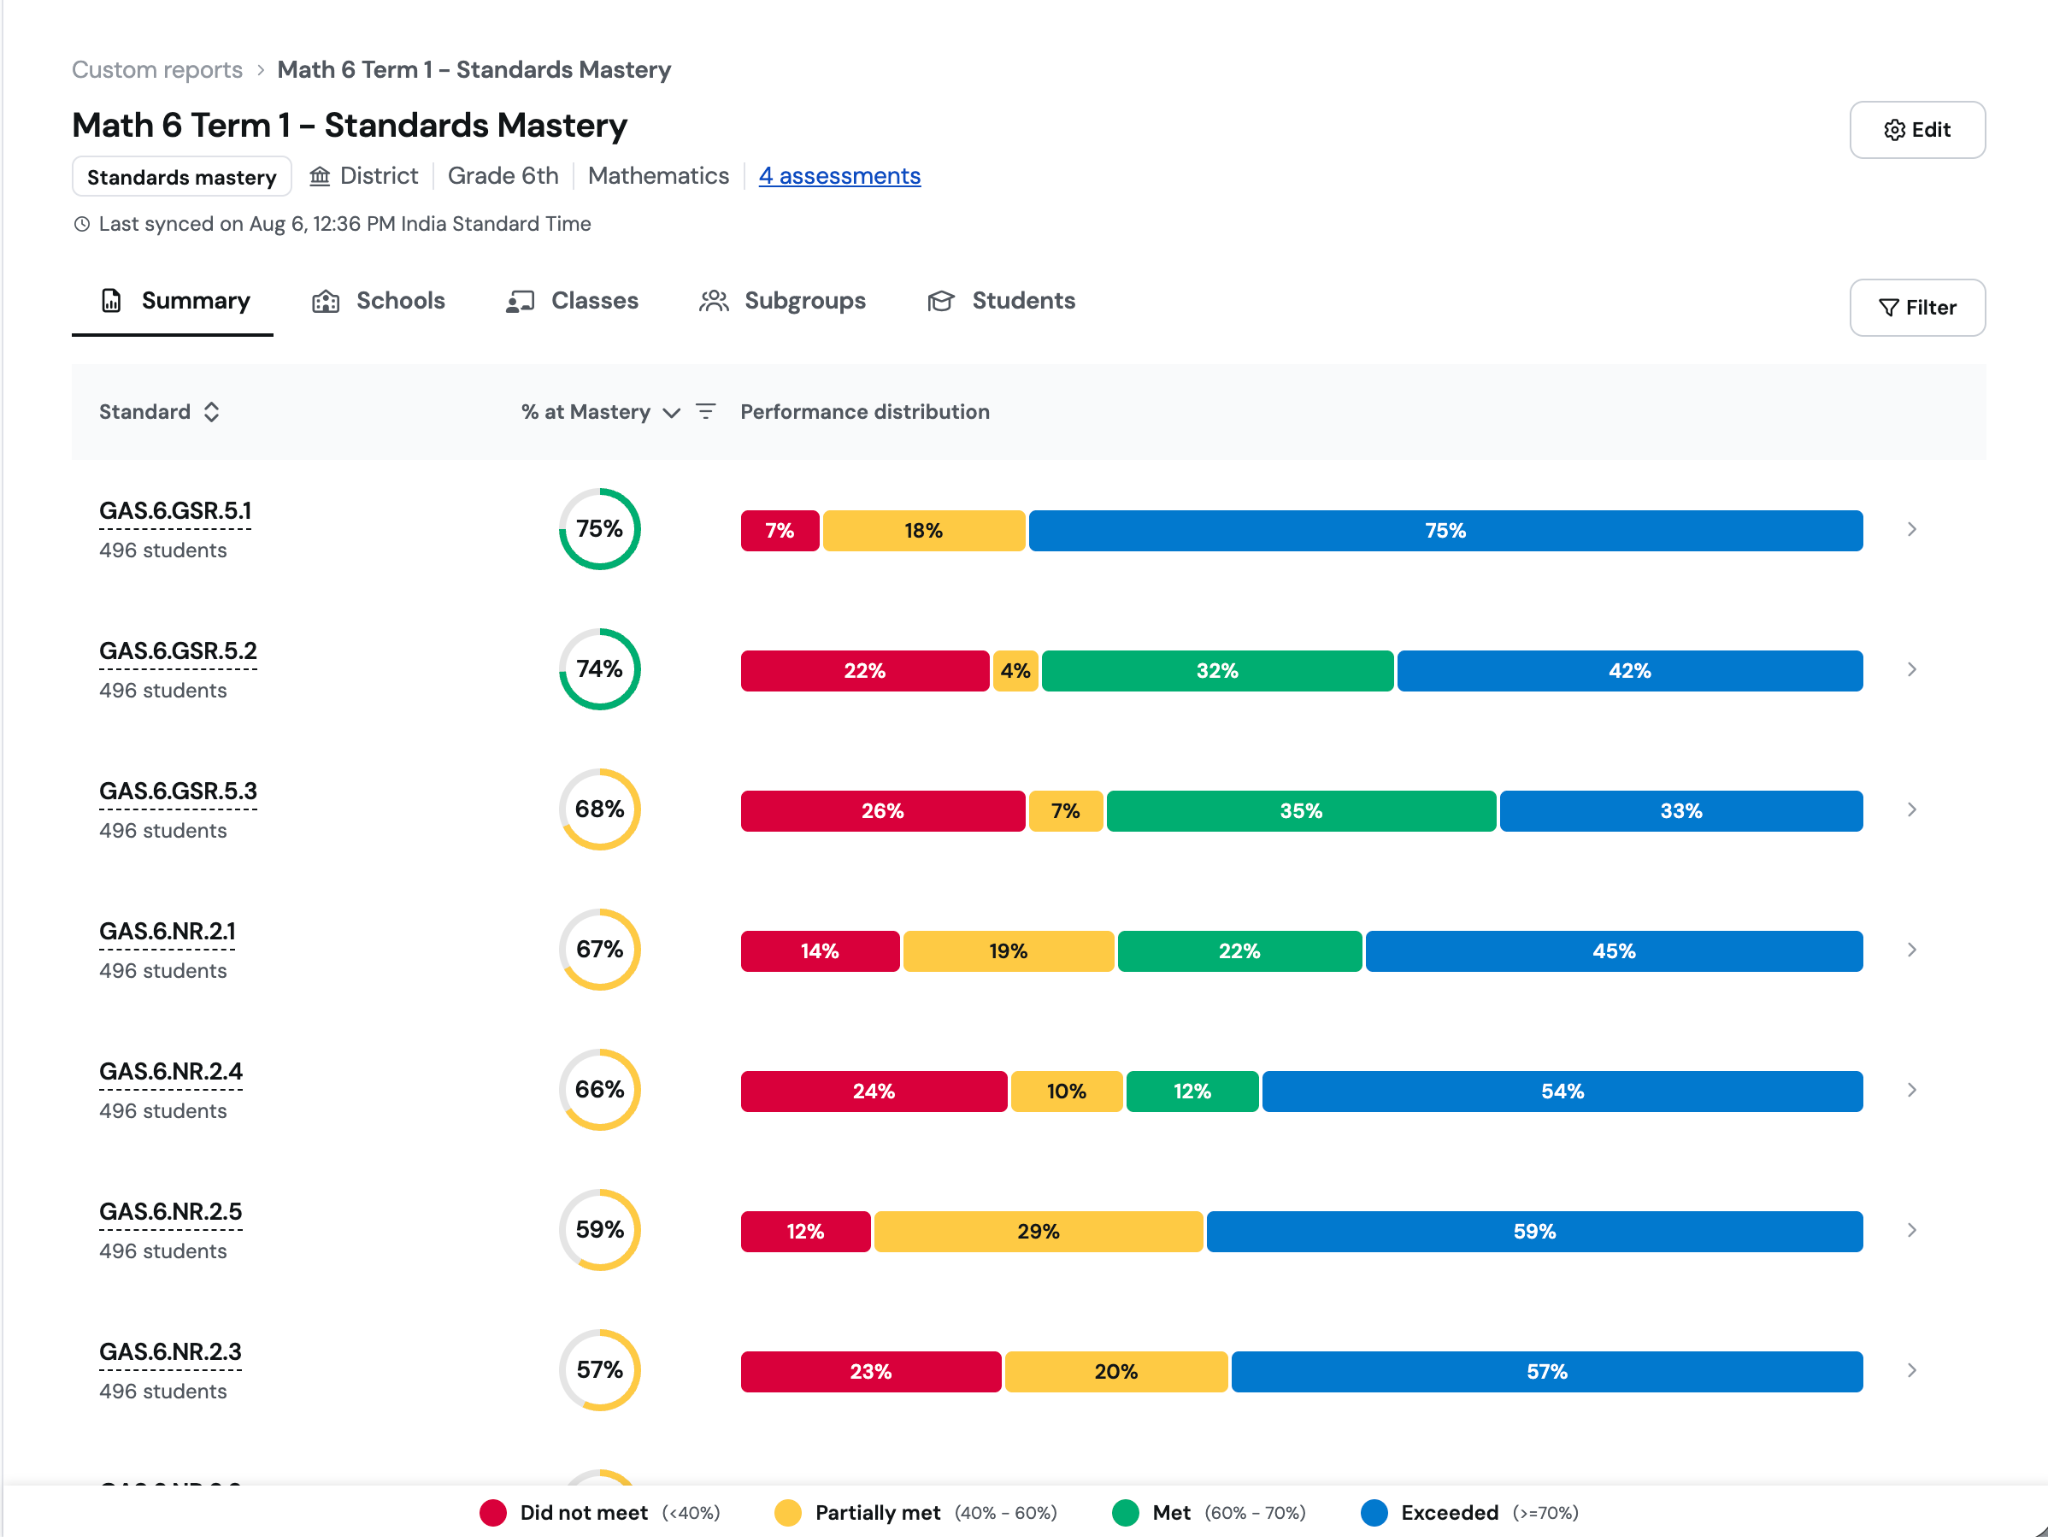
Task: Expand the GAS.6.NR.2.3 row chevron
Action: [1912, 1370]
